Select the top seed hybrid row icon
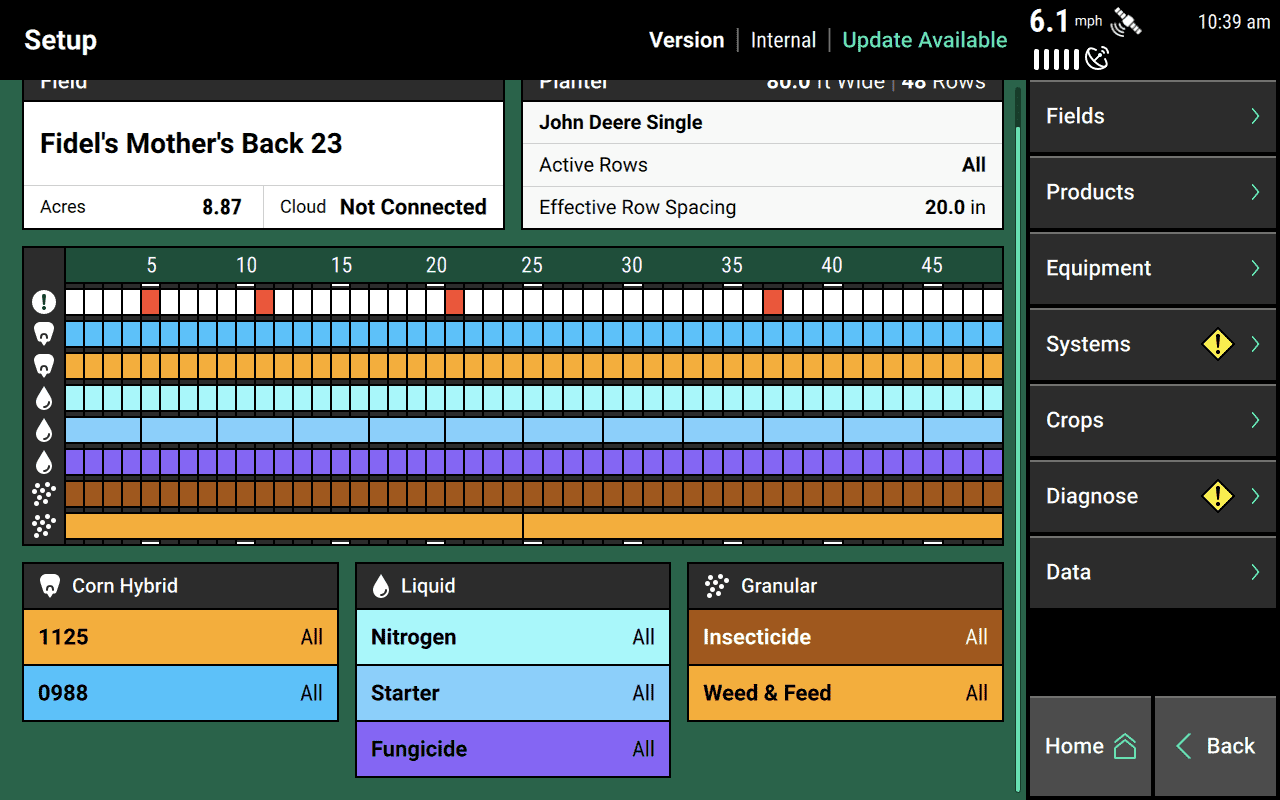 coord(43,332)
